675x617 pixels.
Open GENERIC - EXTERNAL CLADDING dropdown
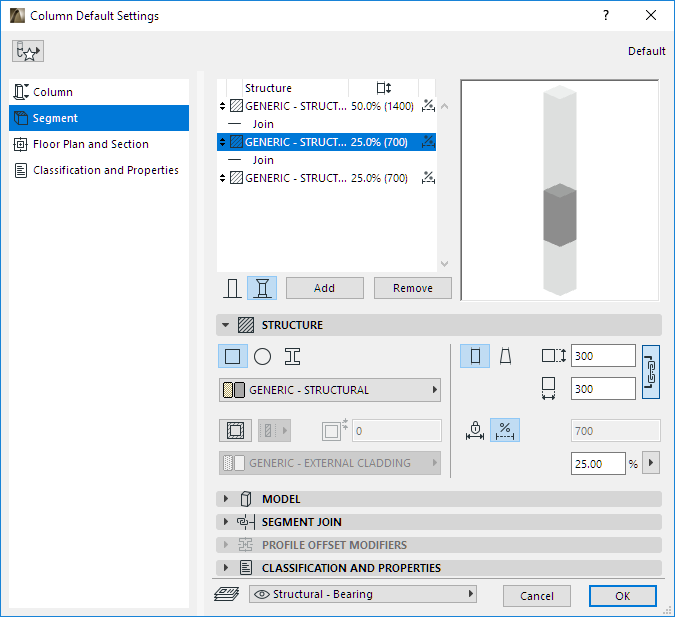click(x=330, y=463)
